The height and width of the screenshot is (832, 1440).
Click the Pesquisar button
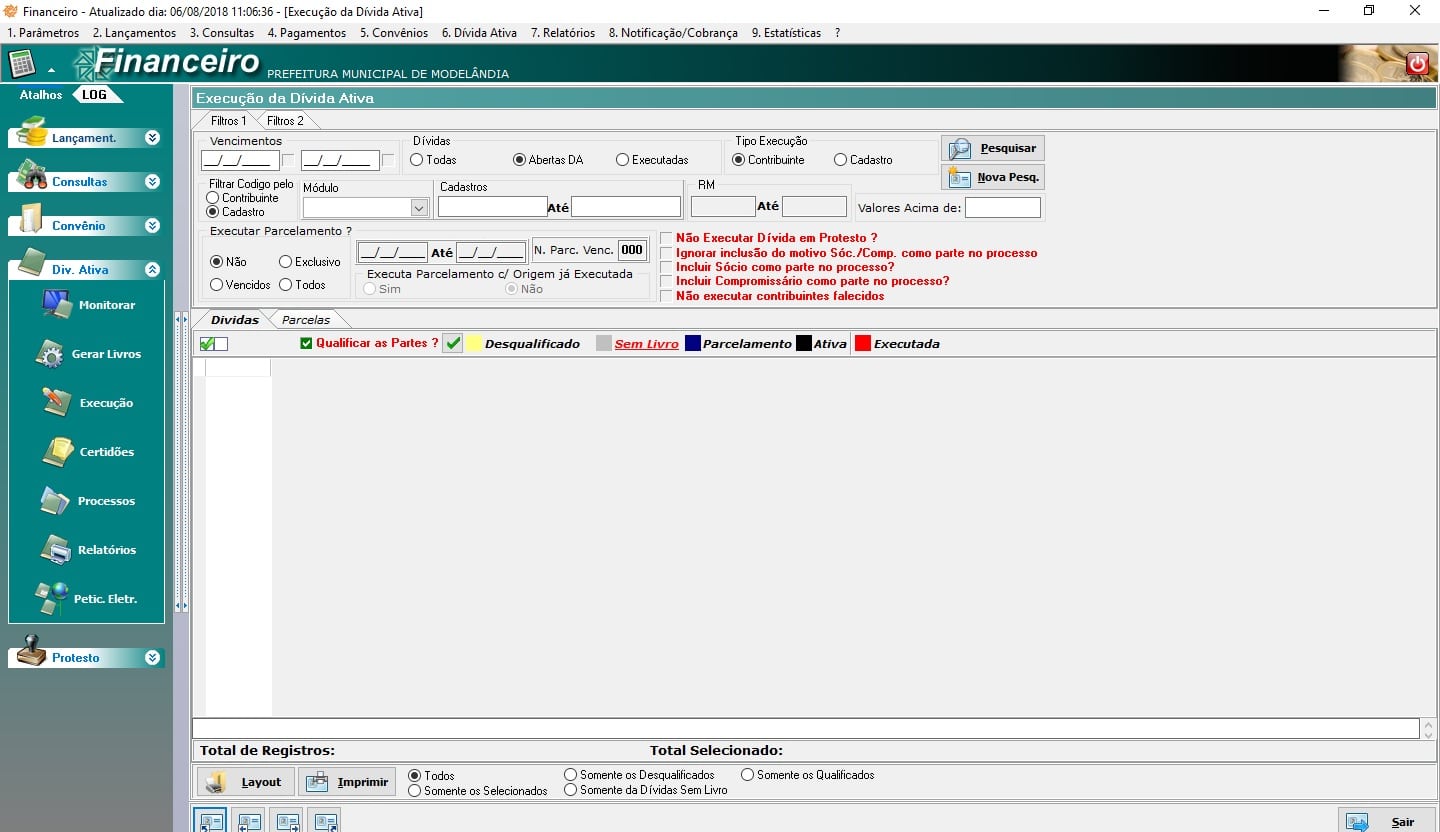pos(992,148)
